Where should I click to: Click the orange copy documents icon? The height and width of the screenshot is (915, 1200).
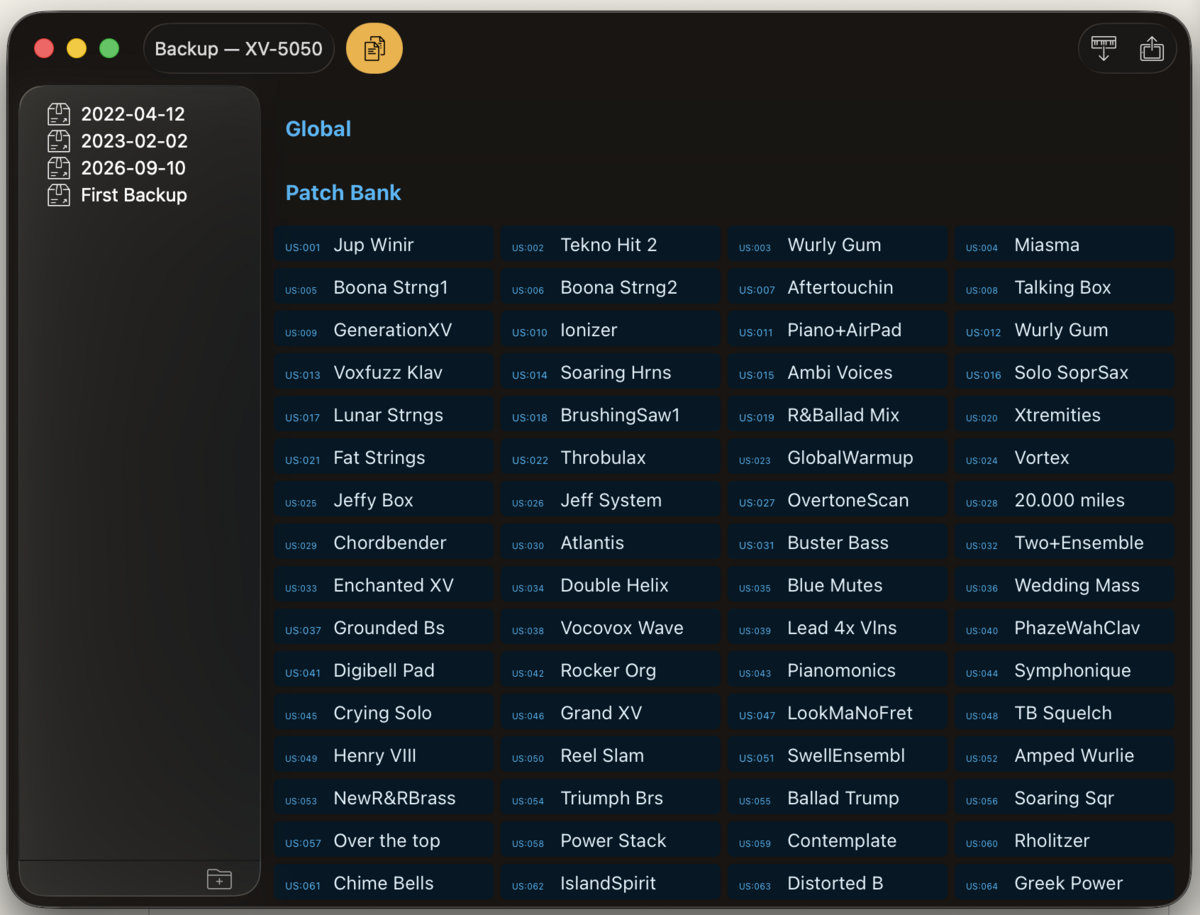pos(374,48)
